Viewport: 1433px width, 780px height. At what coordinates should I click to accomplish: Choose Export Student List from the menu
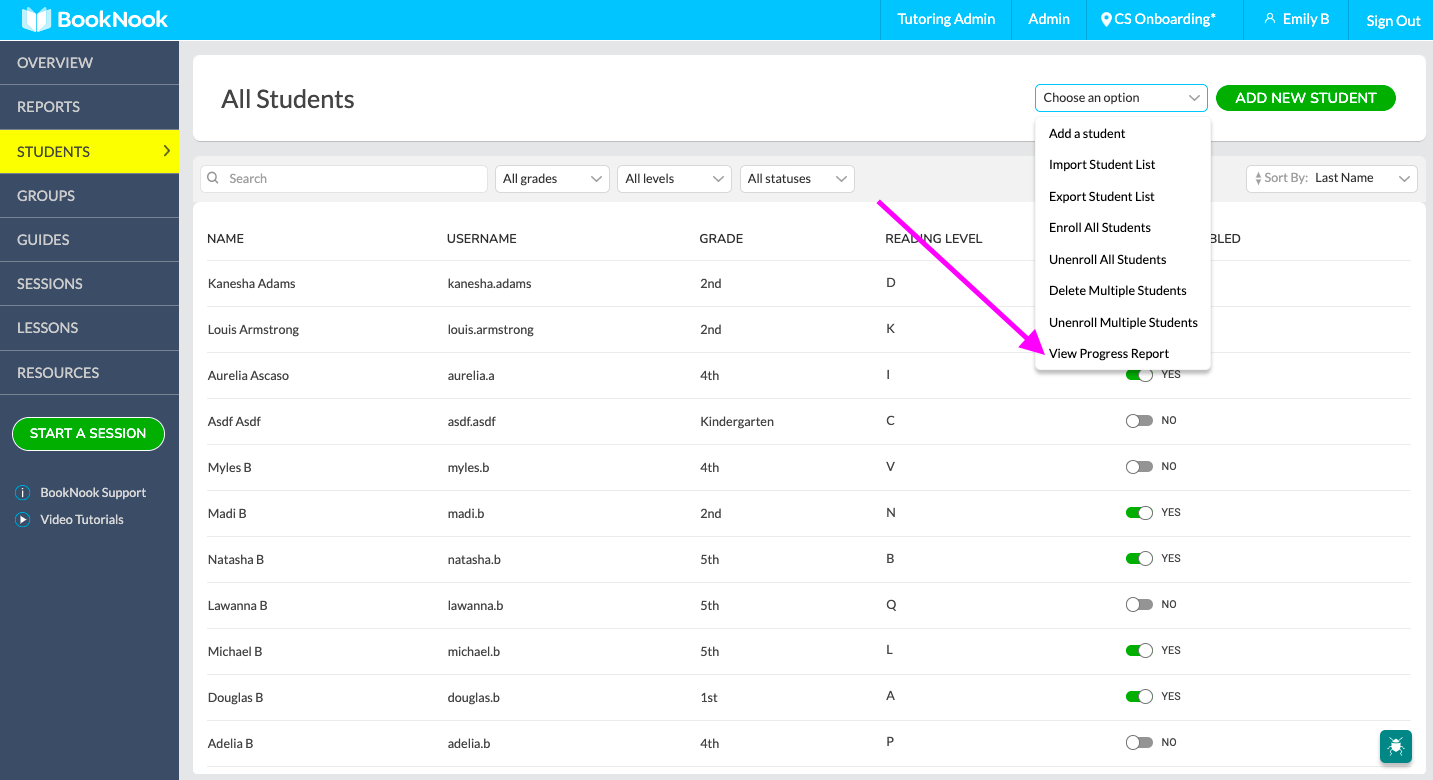[1101, 196]
